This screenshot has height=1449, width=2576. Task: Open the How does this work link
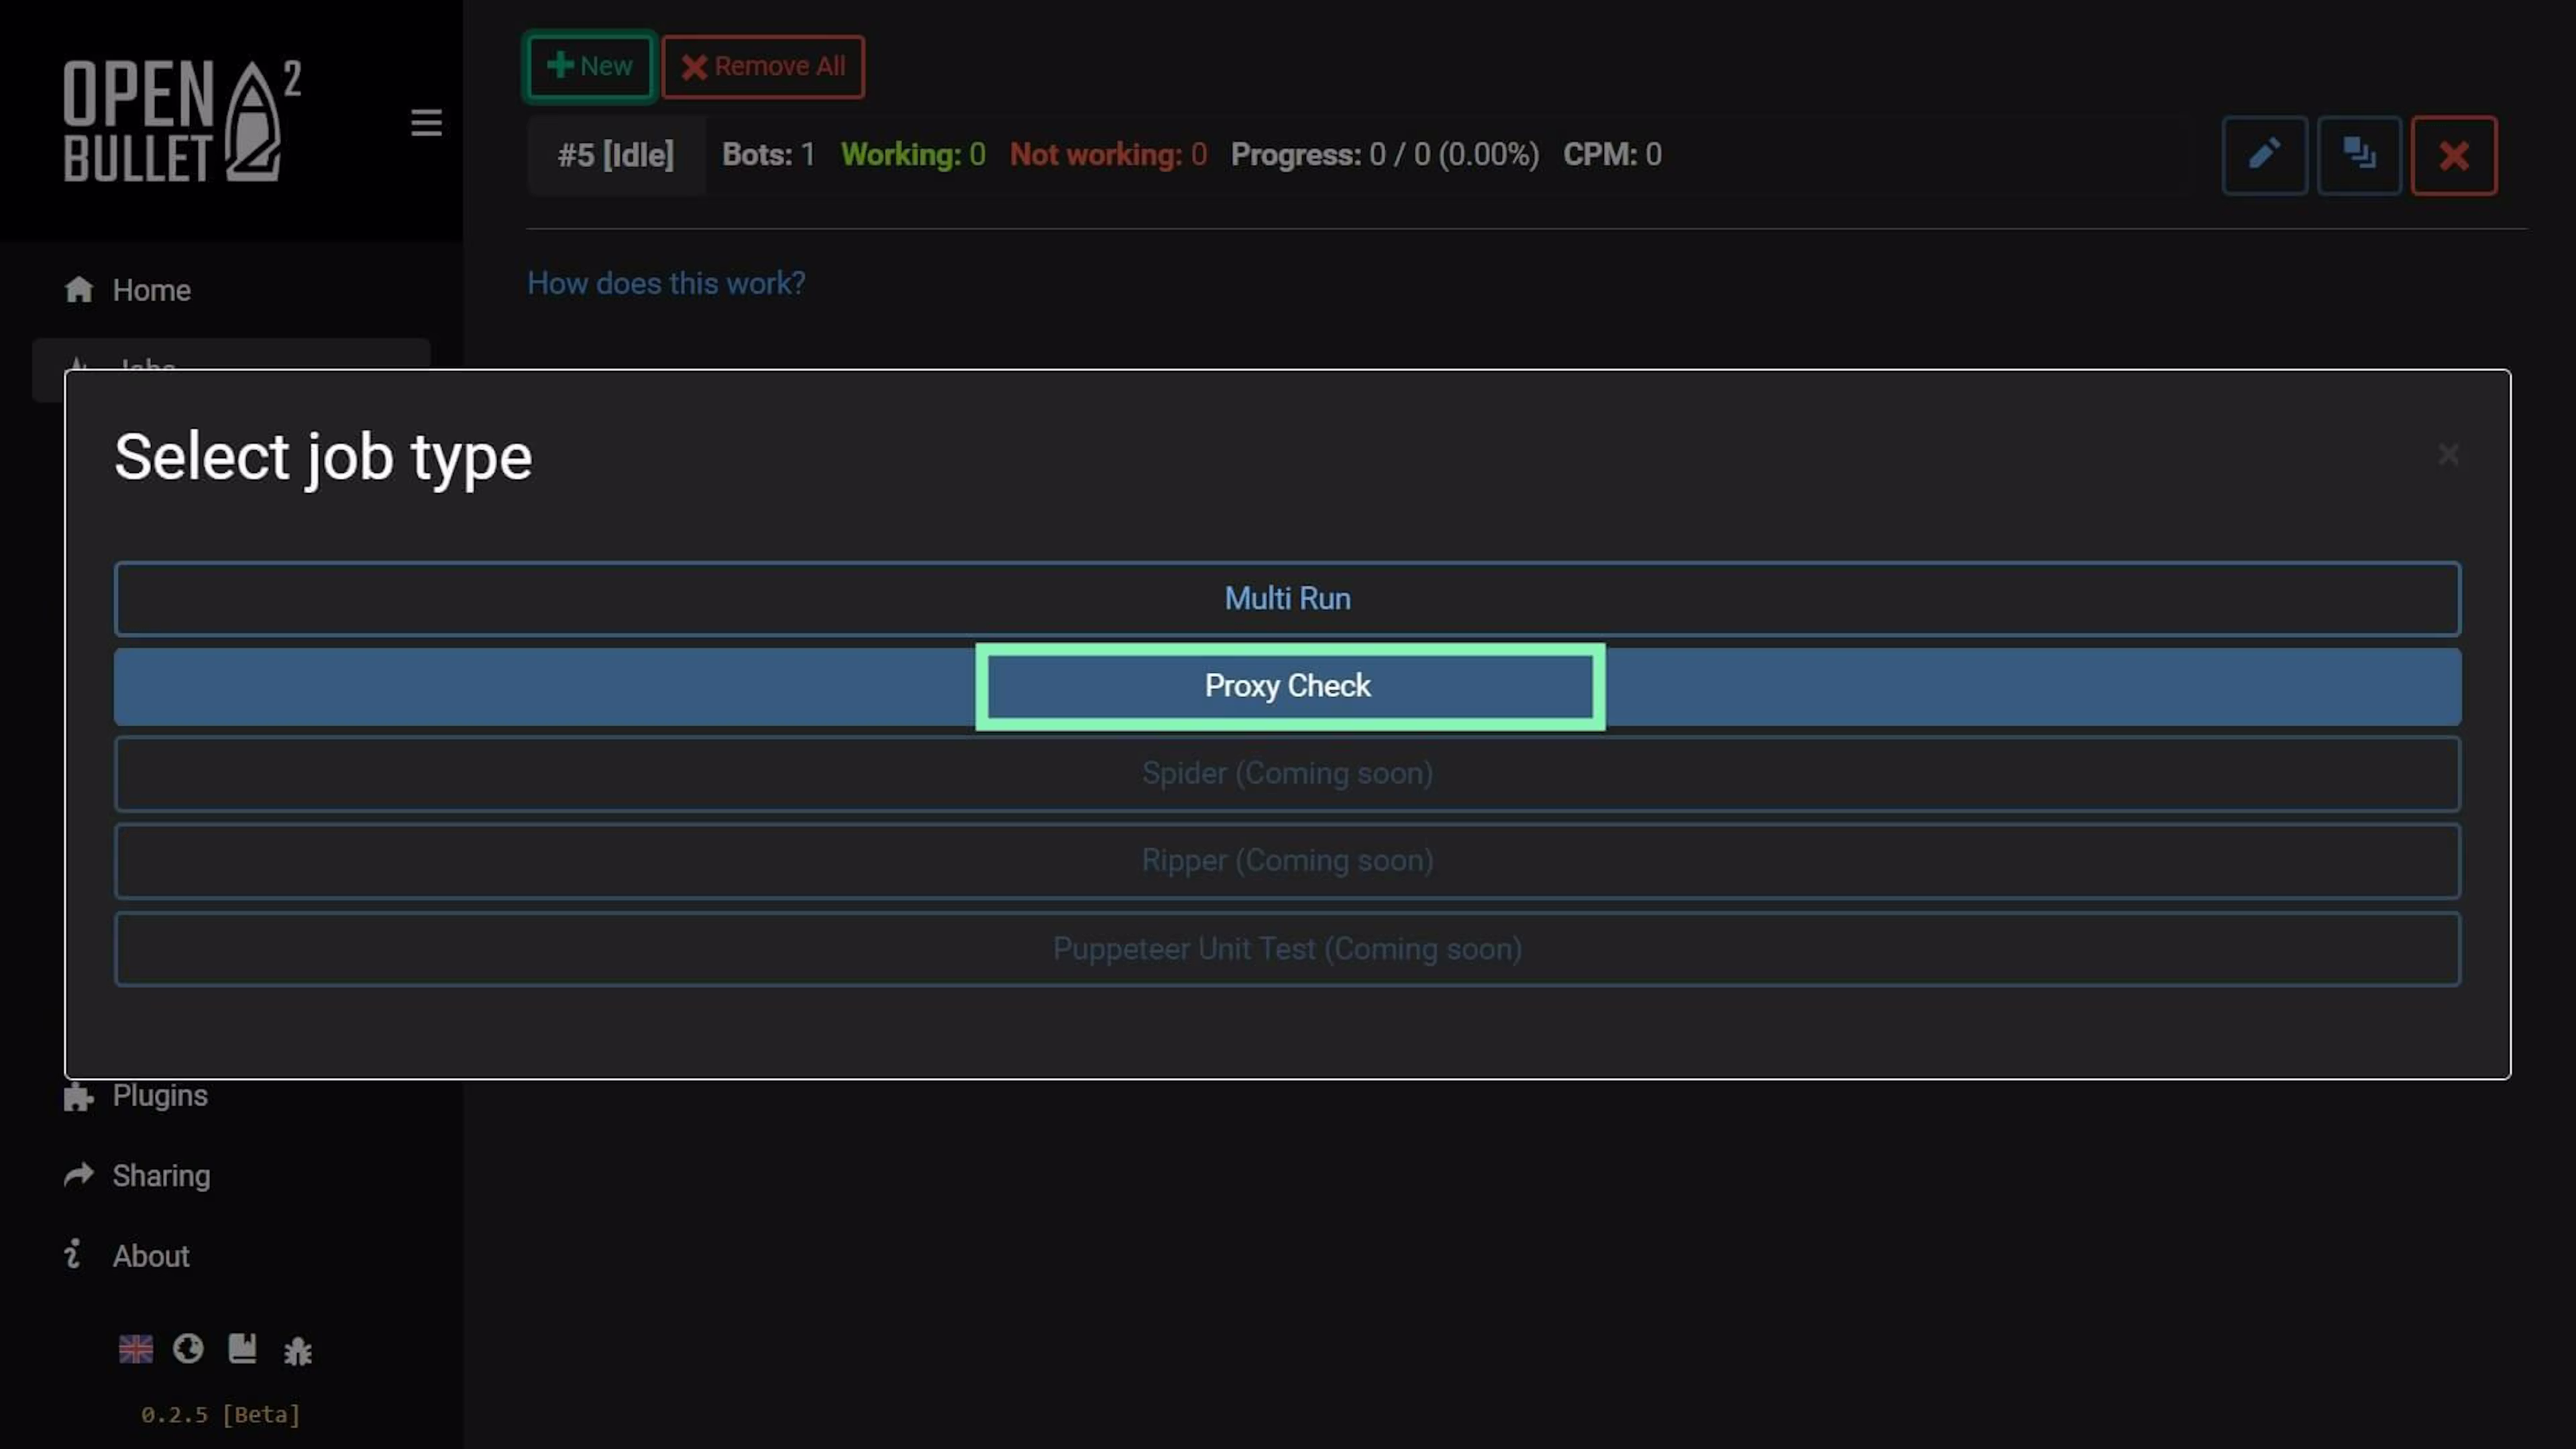666,283
